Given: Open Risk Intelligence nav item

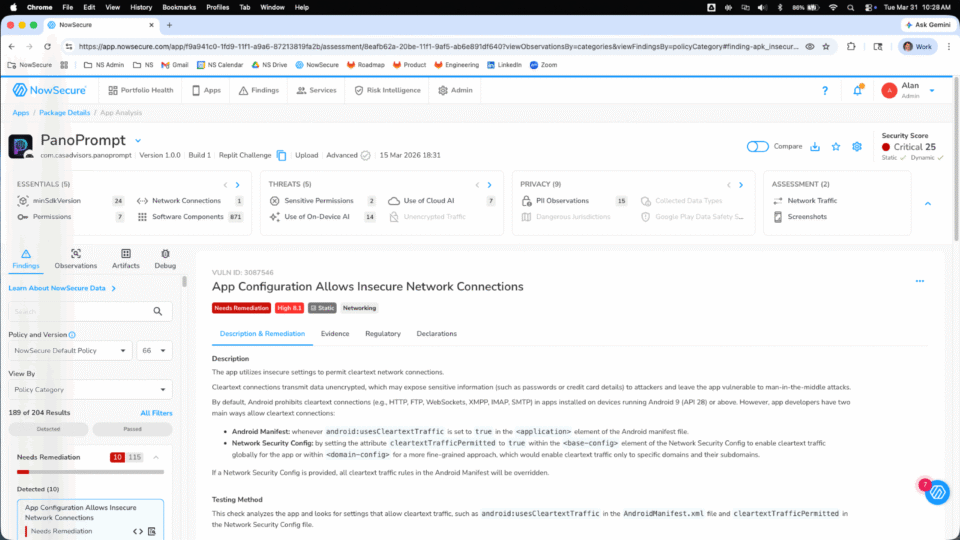Looking at the screenshot, I should [x=388, y=90].
